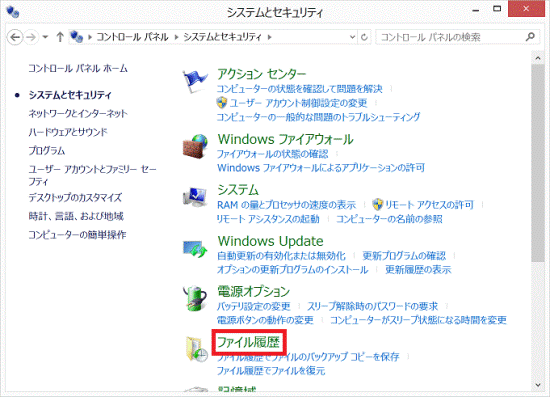Click スリープ解除時のパスワードの要求
This screenshot has width=550, height=397.
373,306
